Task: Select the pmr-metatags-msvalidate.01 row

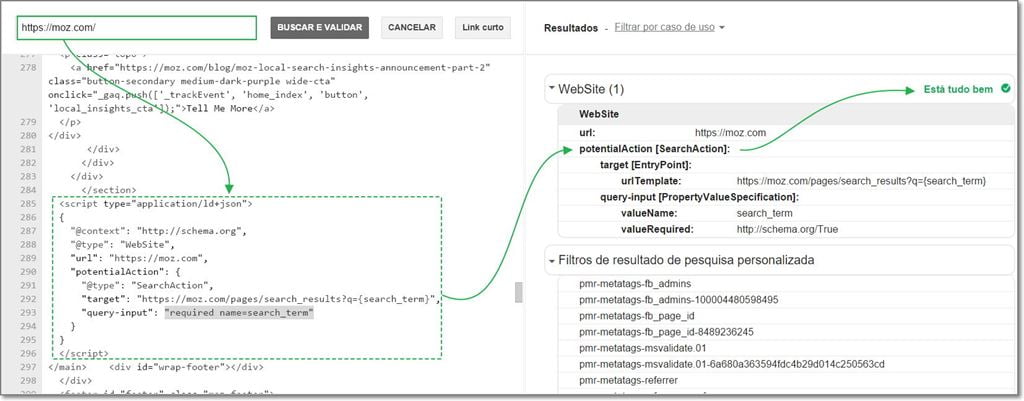Action: tap(786, 348)
